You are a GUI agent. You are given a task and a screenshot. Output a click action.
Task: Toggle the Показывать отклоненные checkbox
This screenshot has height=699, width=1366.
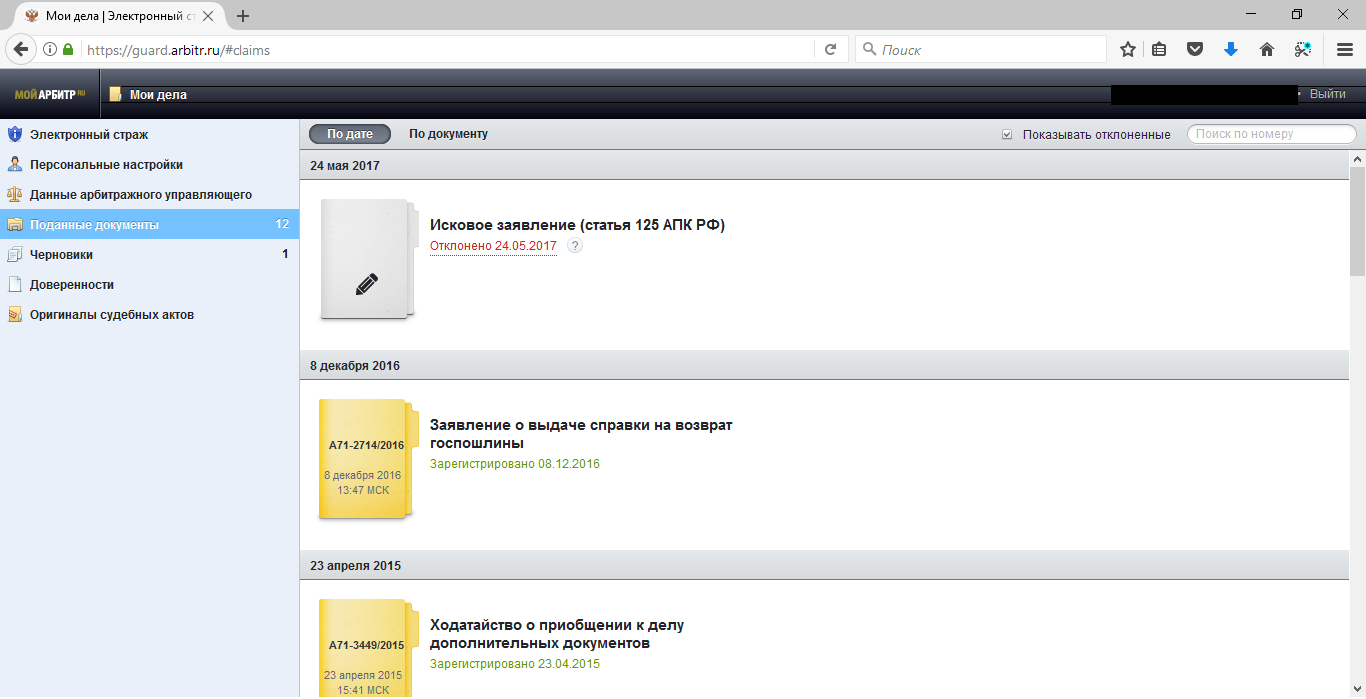point(1007,134)
